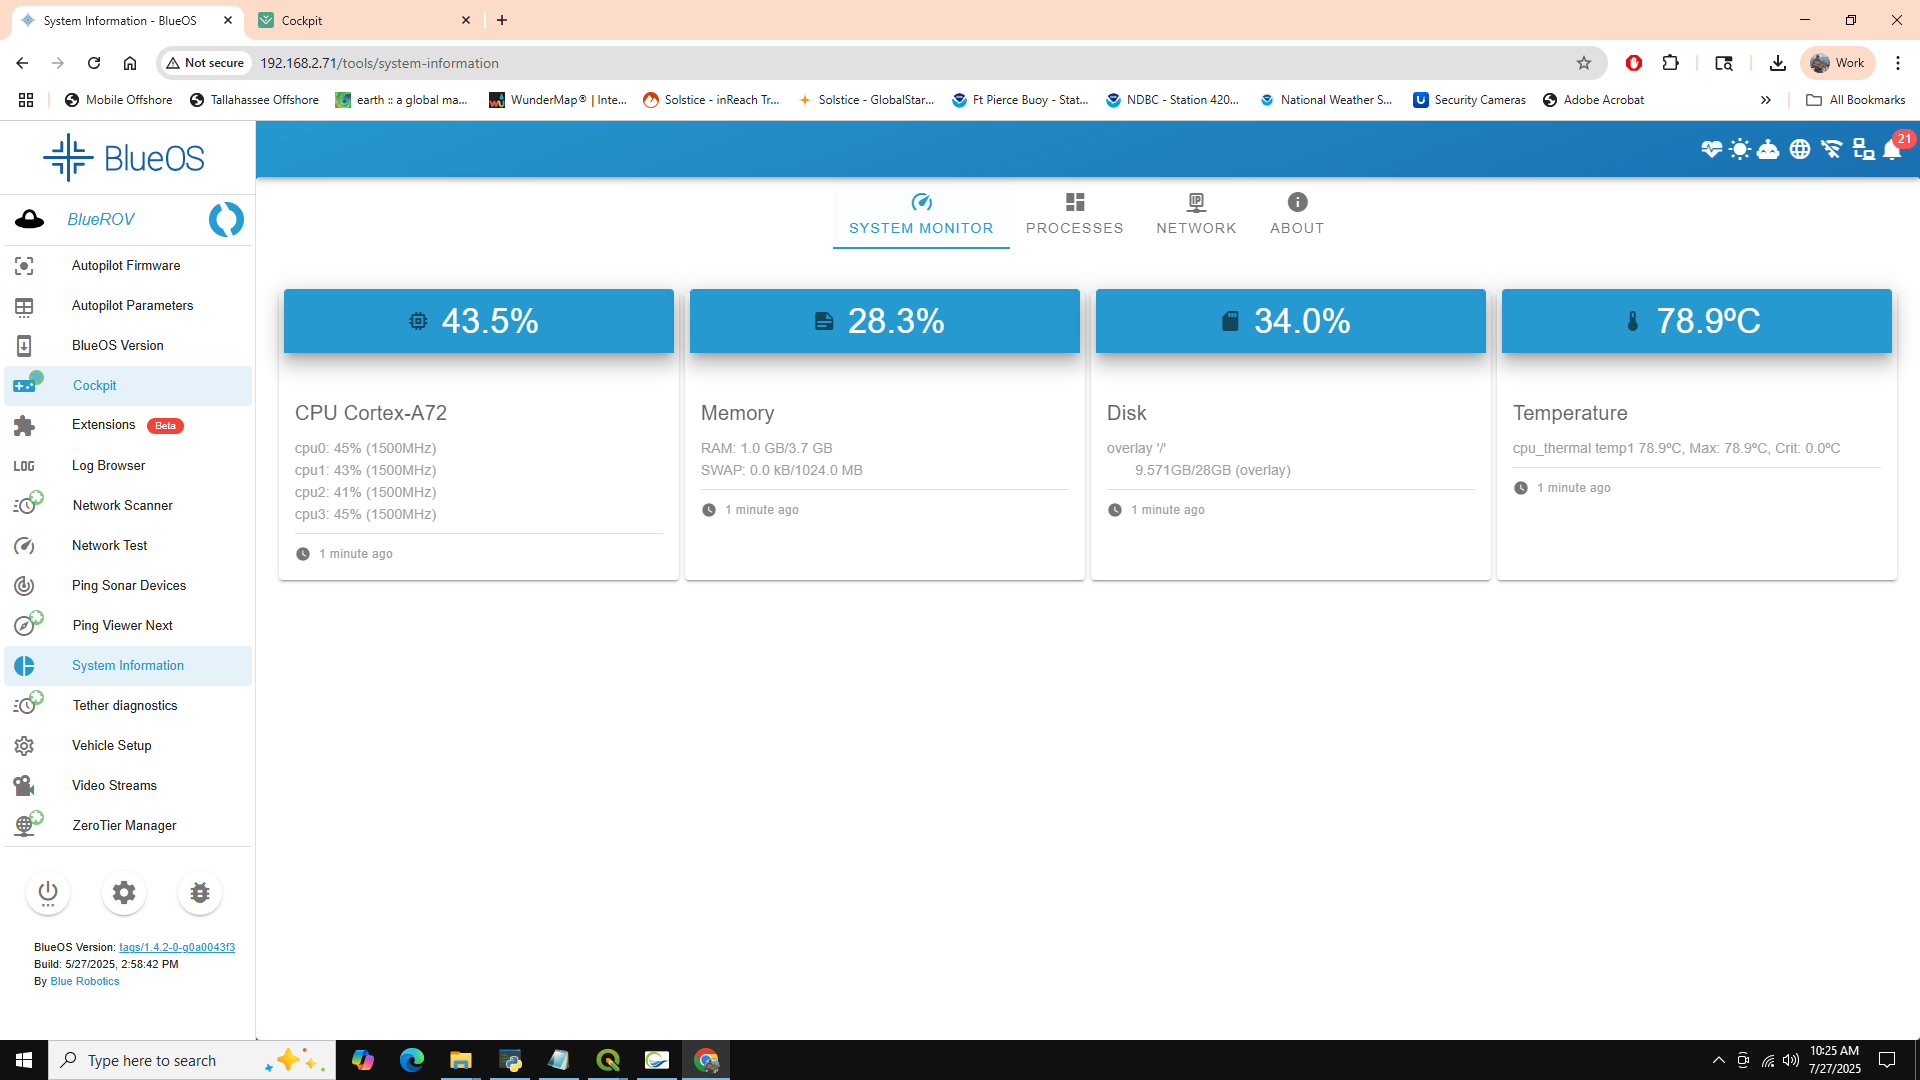Image resolution: width=1920 pixels, height=1080 pixels.
Task: Click the power button icon in sidebar
Action: pos(48,892)
